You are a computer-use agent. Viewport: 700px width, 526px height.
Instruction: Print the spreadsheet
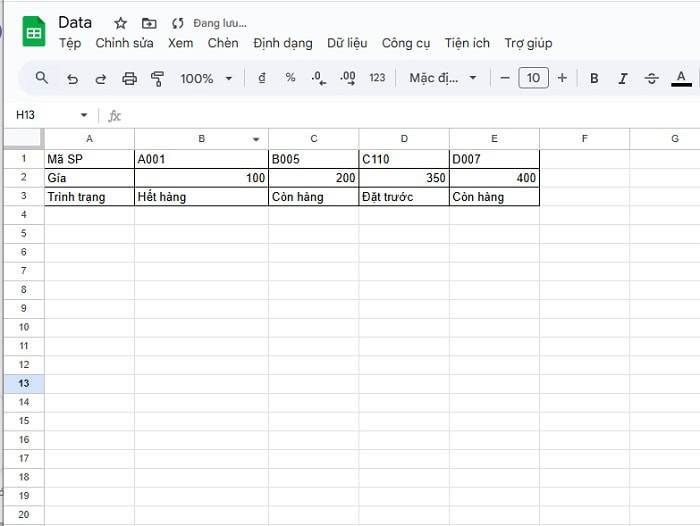pyautogui.click(x=129, y=78)
